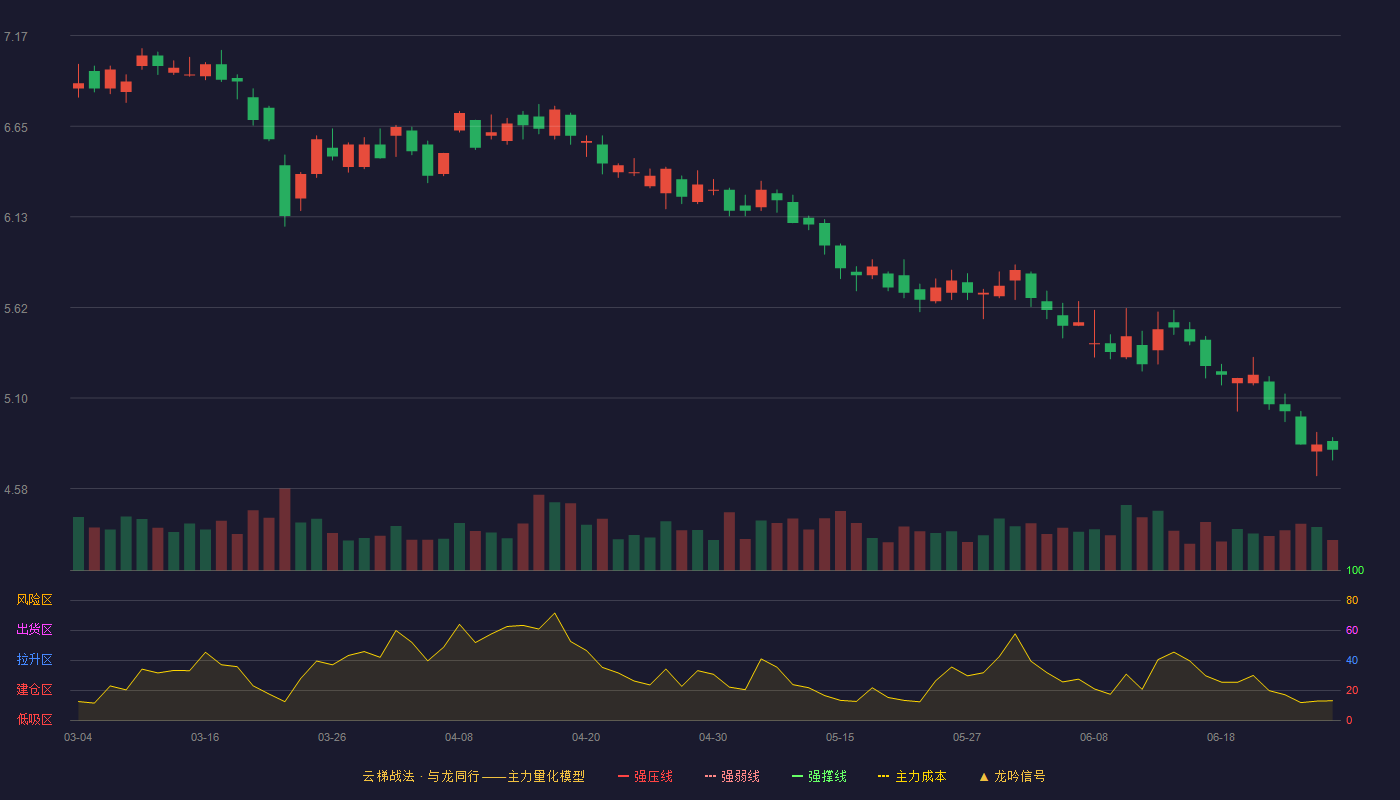The height and width of the screenshot is (800, 1400).
Task: Click the 建仓区 zone label
Action: [34, 690]
